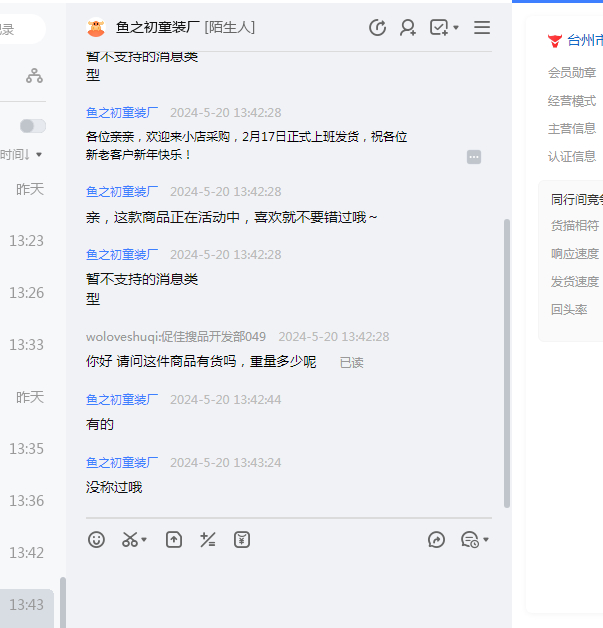Click the more options bubble beside welcome message
The image size is (603, 628).
coord(474,157)
